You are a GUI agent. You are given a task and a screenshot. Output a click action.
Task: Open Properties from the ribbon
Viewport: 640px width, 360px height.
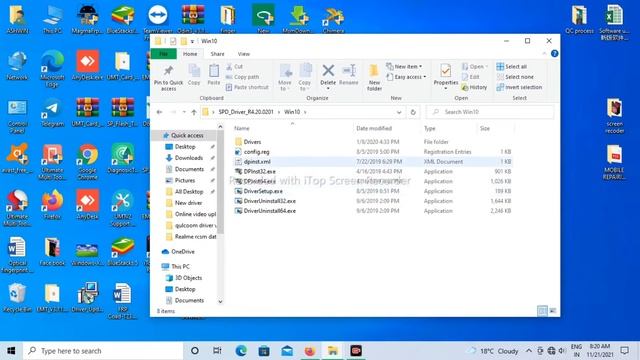click(445, 77)
